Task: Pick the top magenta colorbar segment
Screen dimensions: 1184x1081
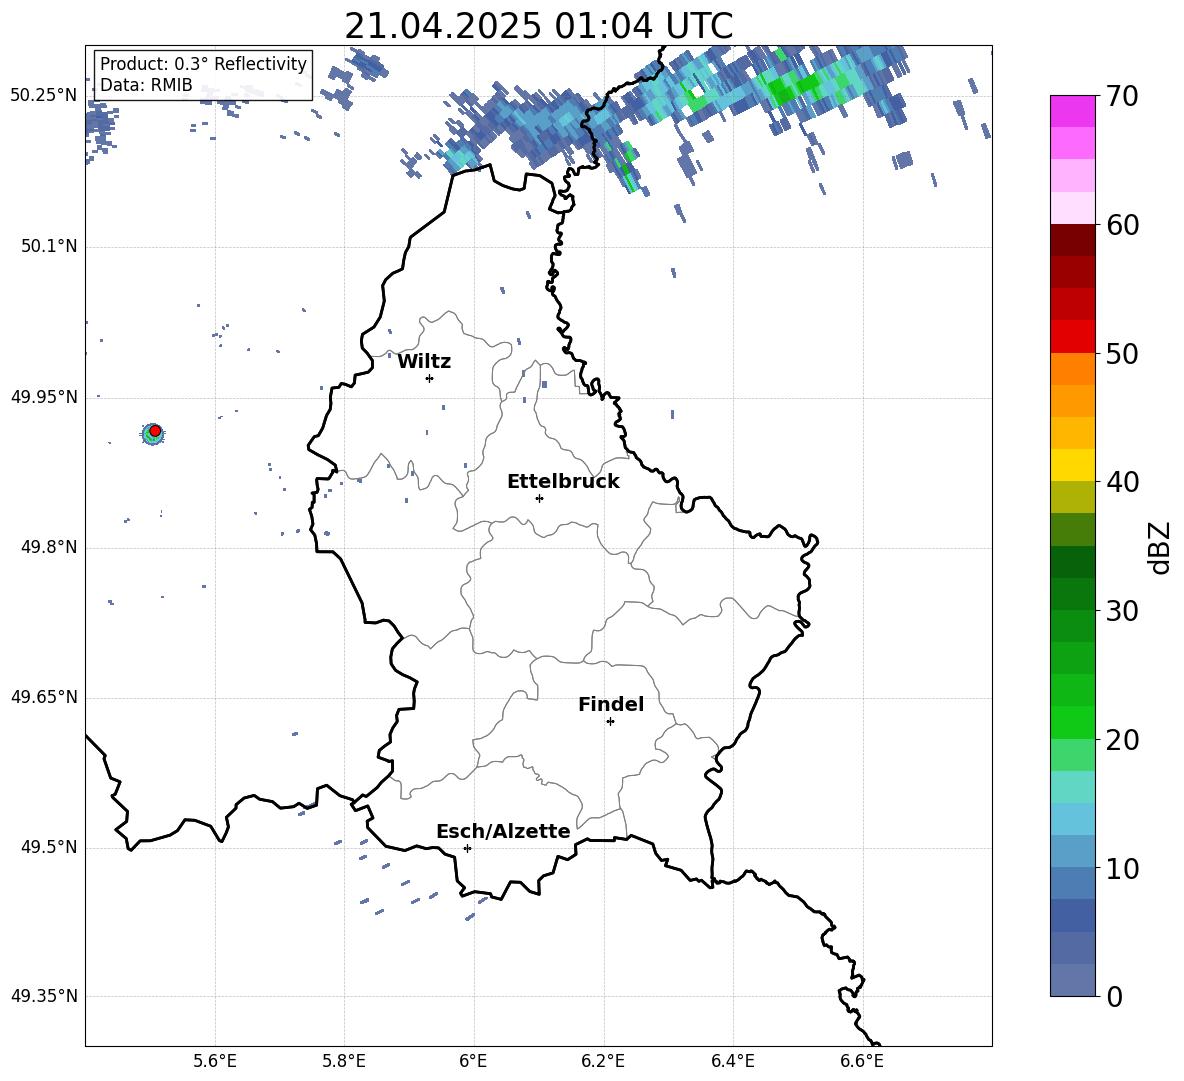Action: (x=1072, y=111)
